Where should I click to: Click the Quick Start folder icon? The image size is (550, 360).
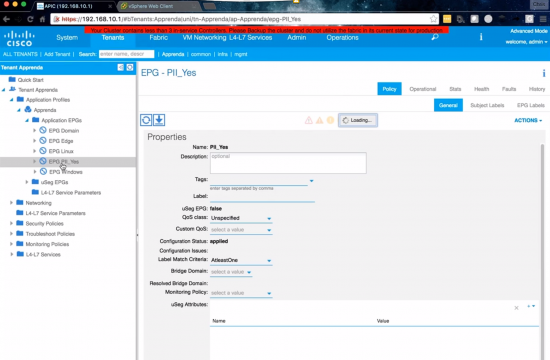pyautogui.click(x=12, y=79)
